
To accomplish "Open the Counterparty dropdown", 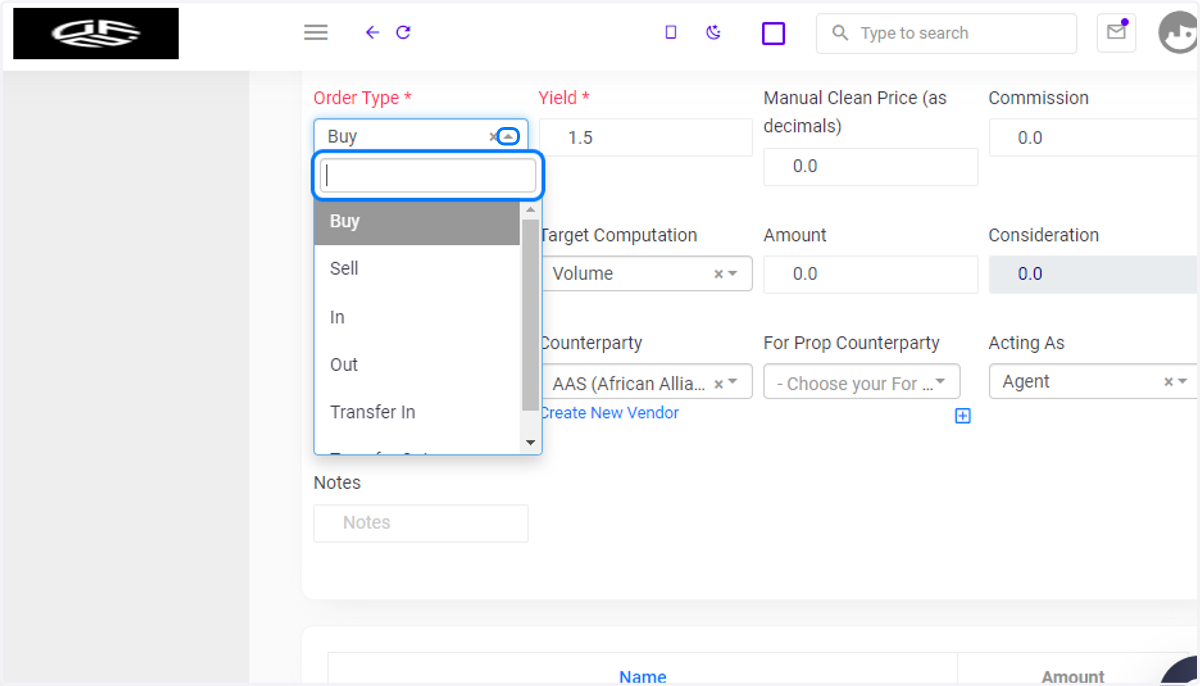I will pyautogui.click(x=646, y=382).
